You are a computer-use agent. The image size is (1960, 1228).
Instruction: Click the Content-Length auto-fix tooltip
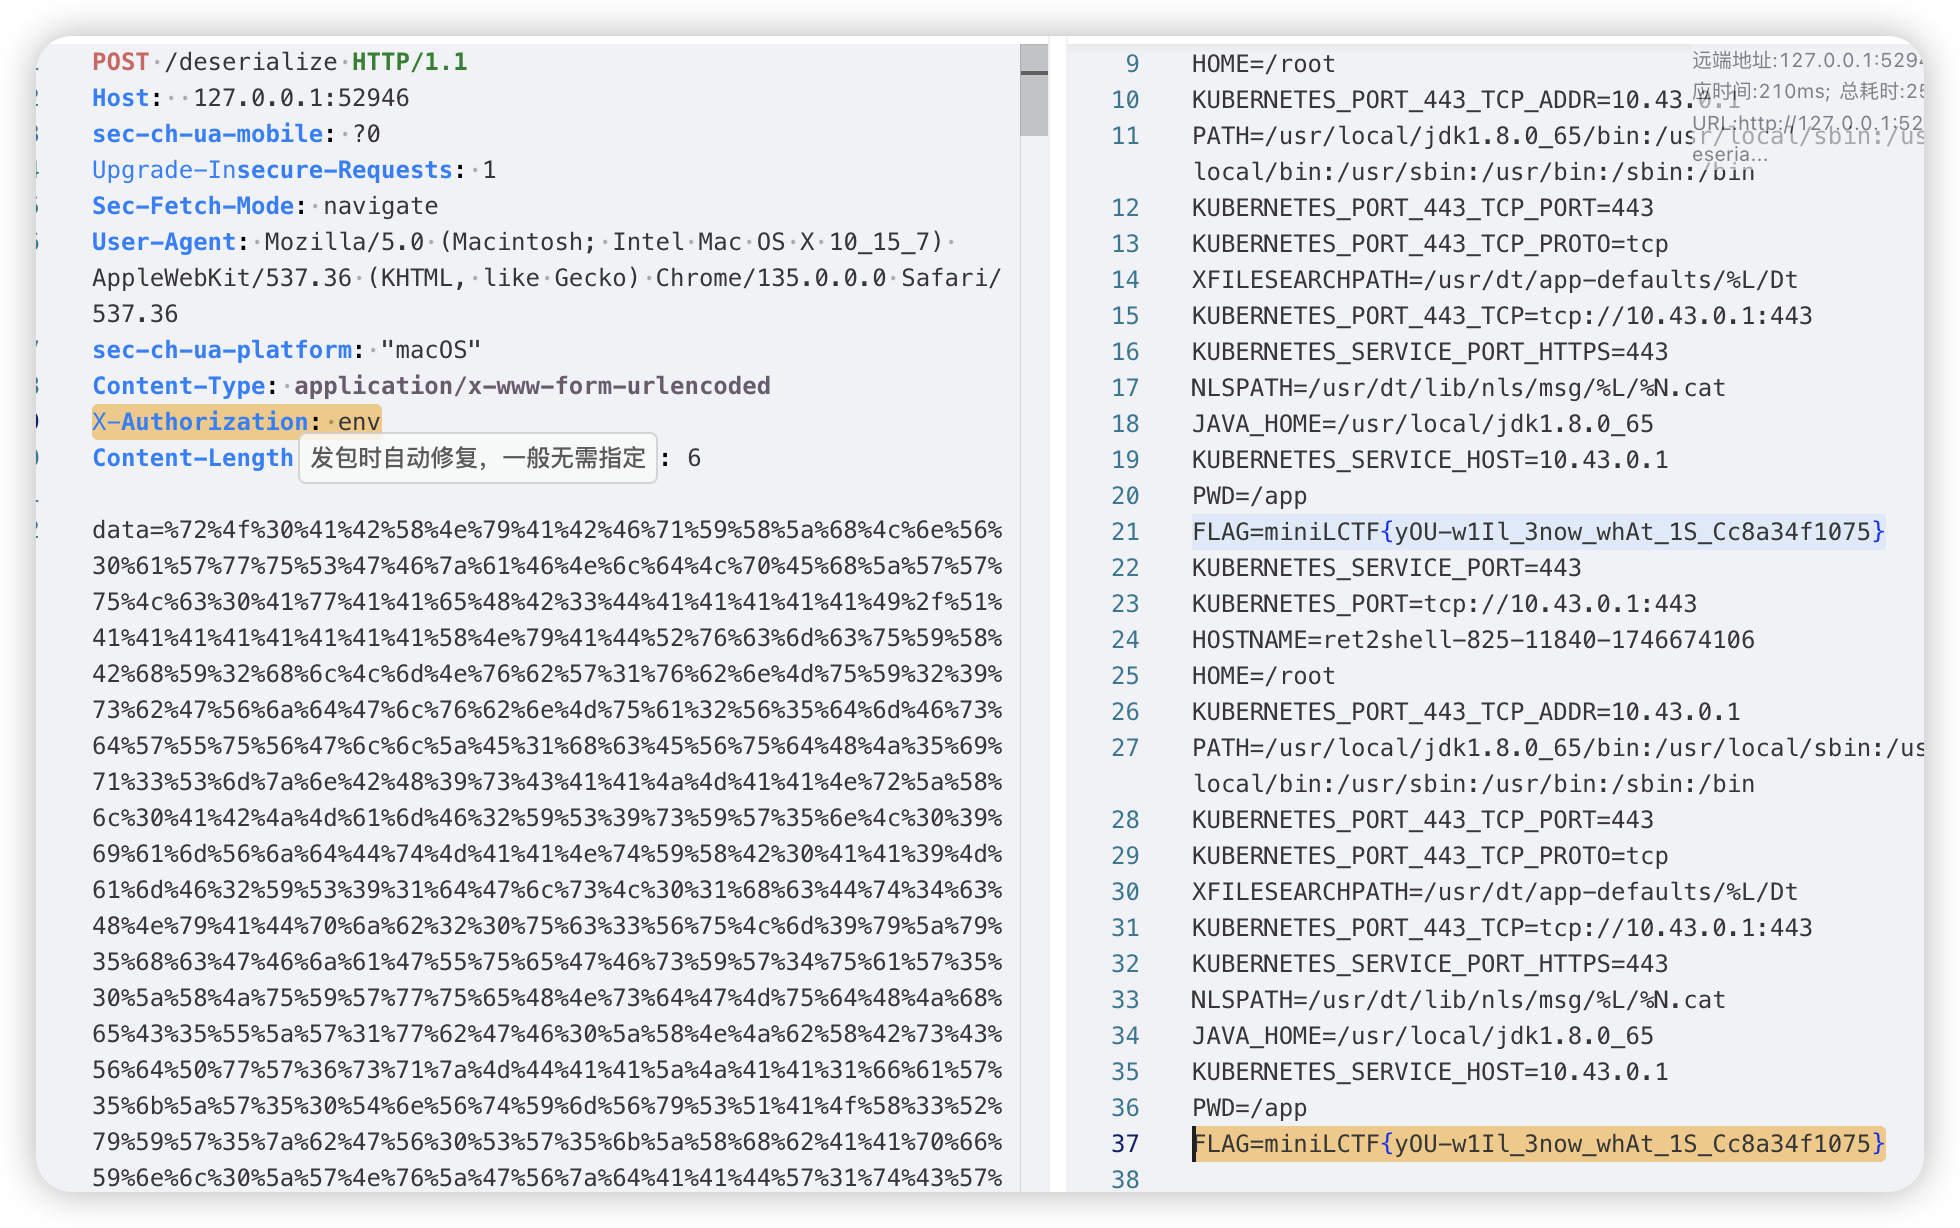(478, 458)
